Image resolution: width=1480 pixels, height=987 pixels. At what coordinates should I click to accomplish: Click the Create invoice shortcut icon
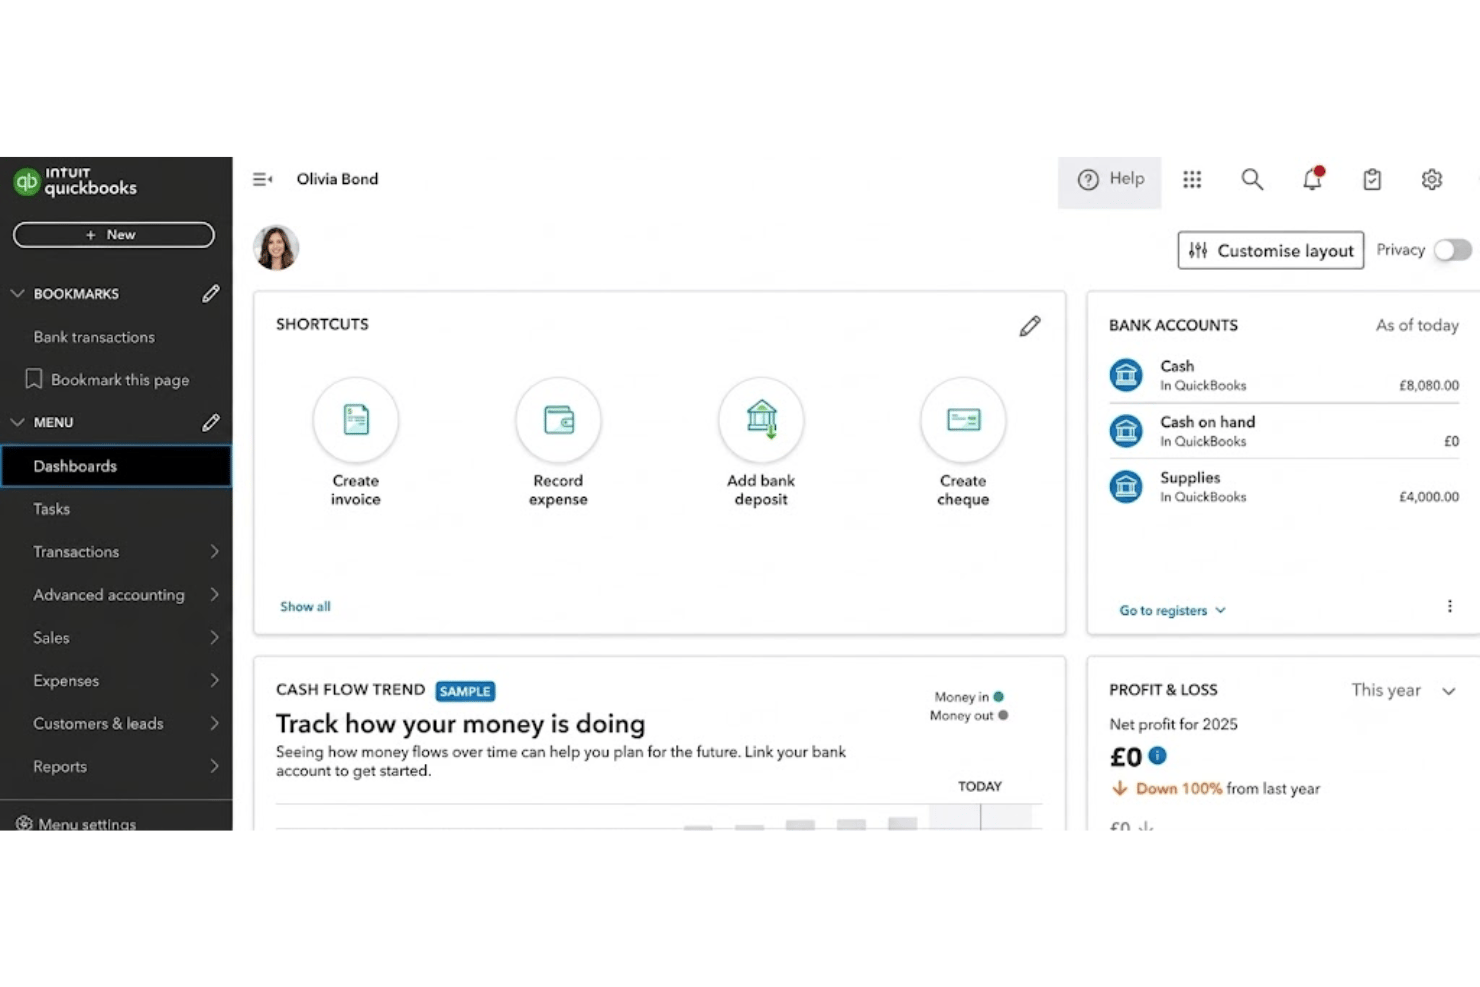pyautogui.click(x=356, y=419)
